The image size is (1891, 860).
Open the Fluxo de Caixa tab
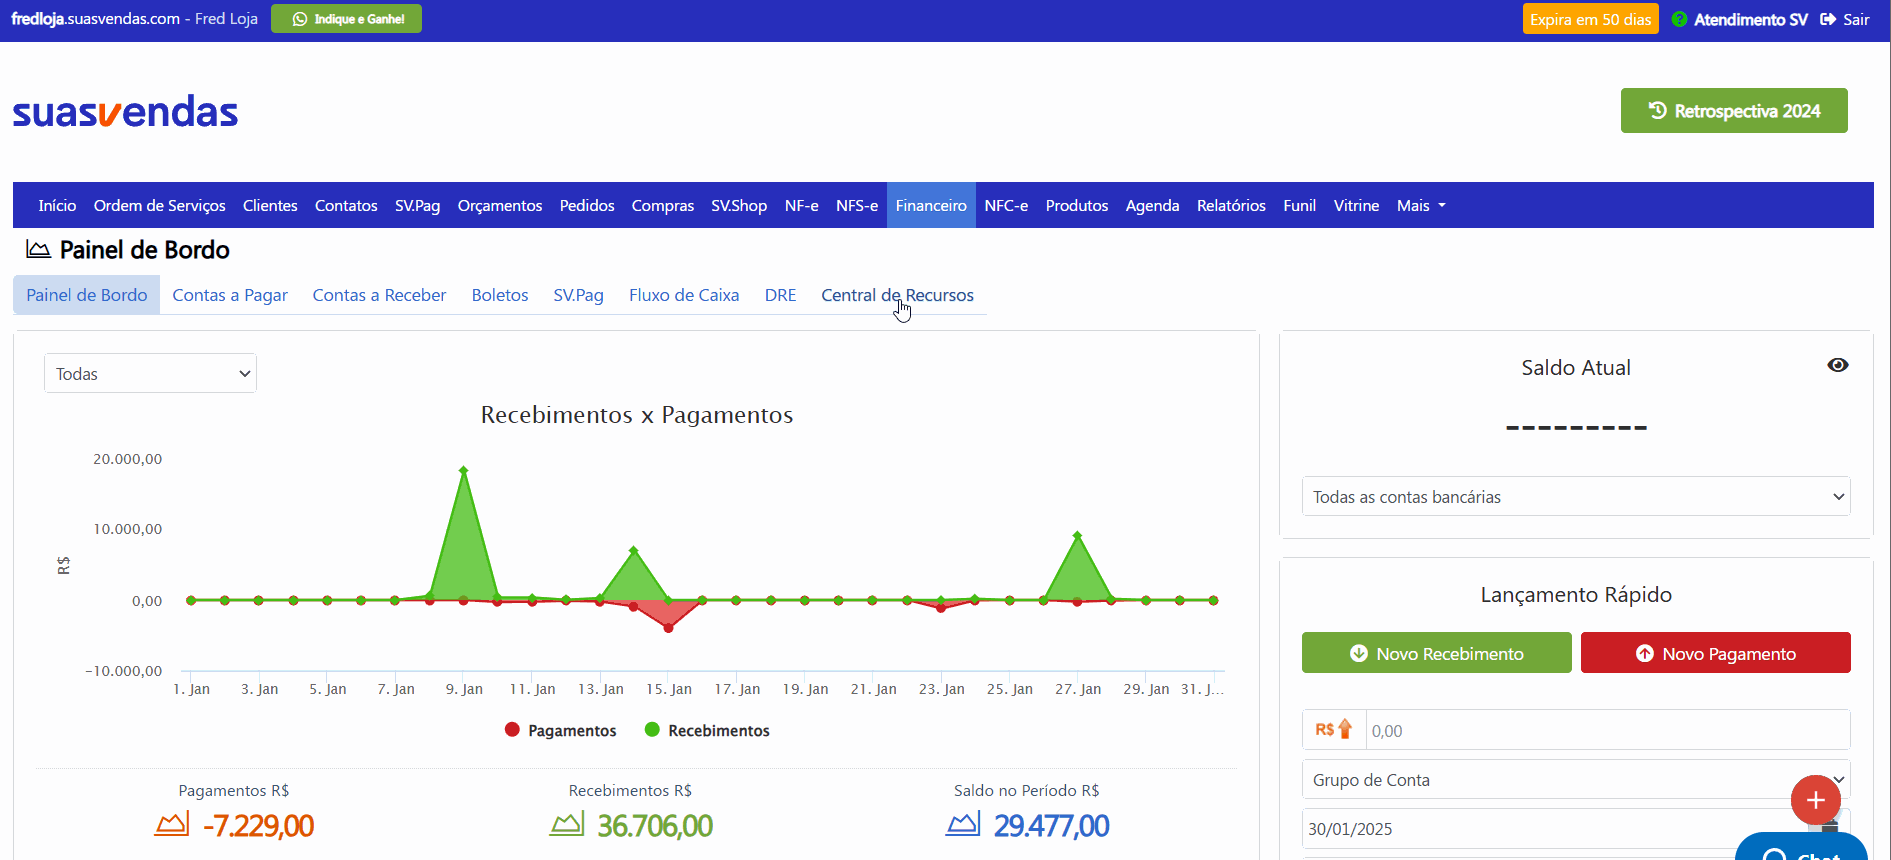pyautogui.click(x=684, y=295)
